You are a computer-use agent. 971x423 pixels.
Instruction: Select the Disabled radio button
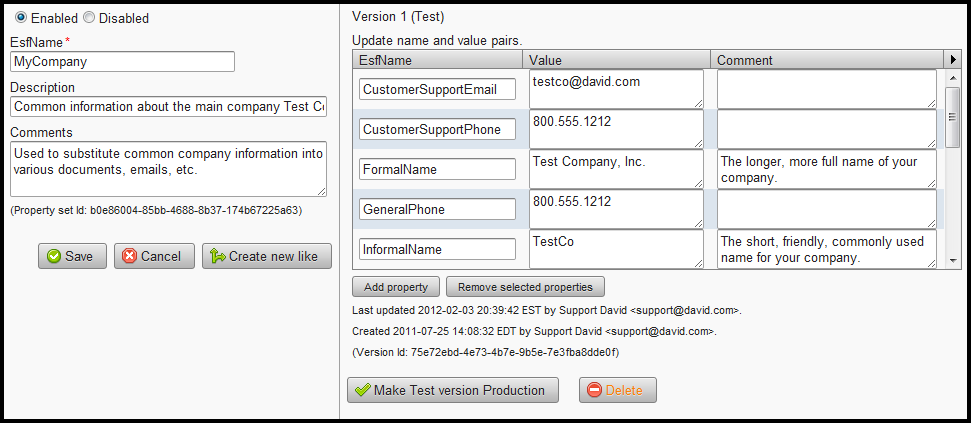(x=89, y=18)
